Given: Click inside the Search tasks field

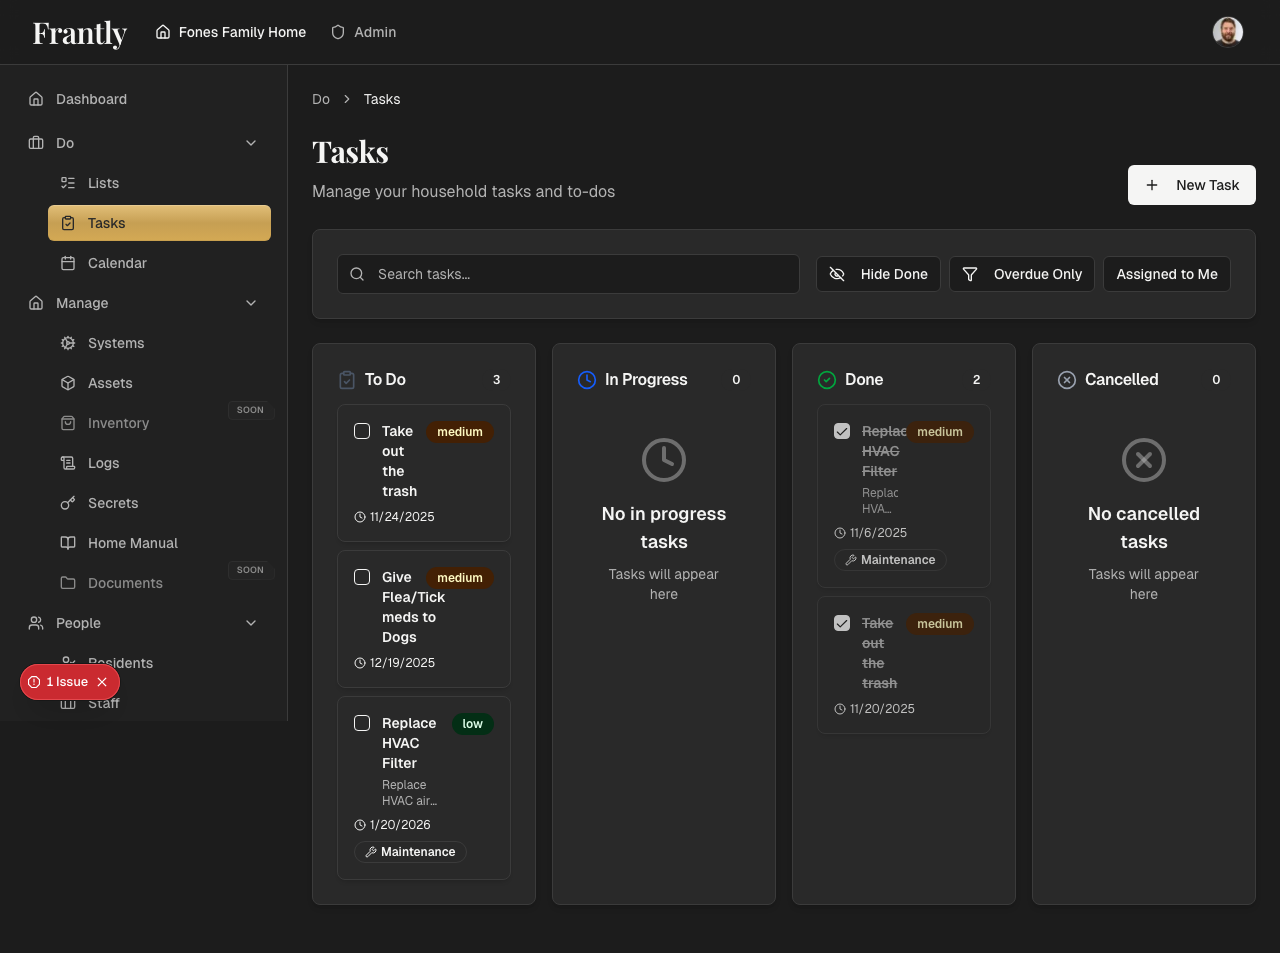Looking at the screenshot, I should pos(568,273).
